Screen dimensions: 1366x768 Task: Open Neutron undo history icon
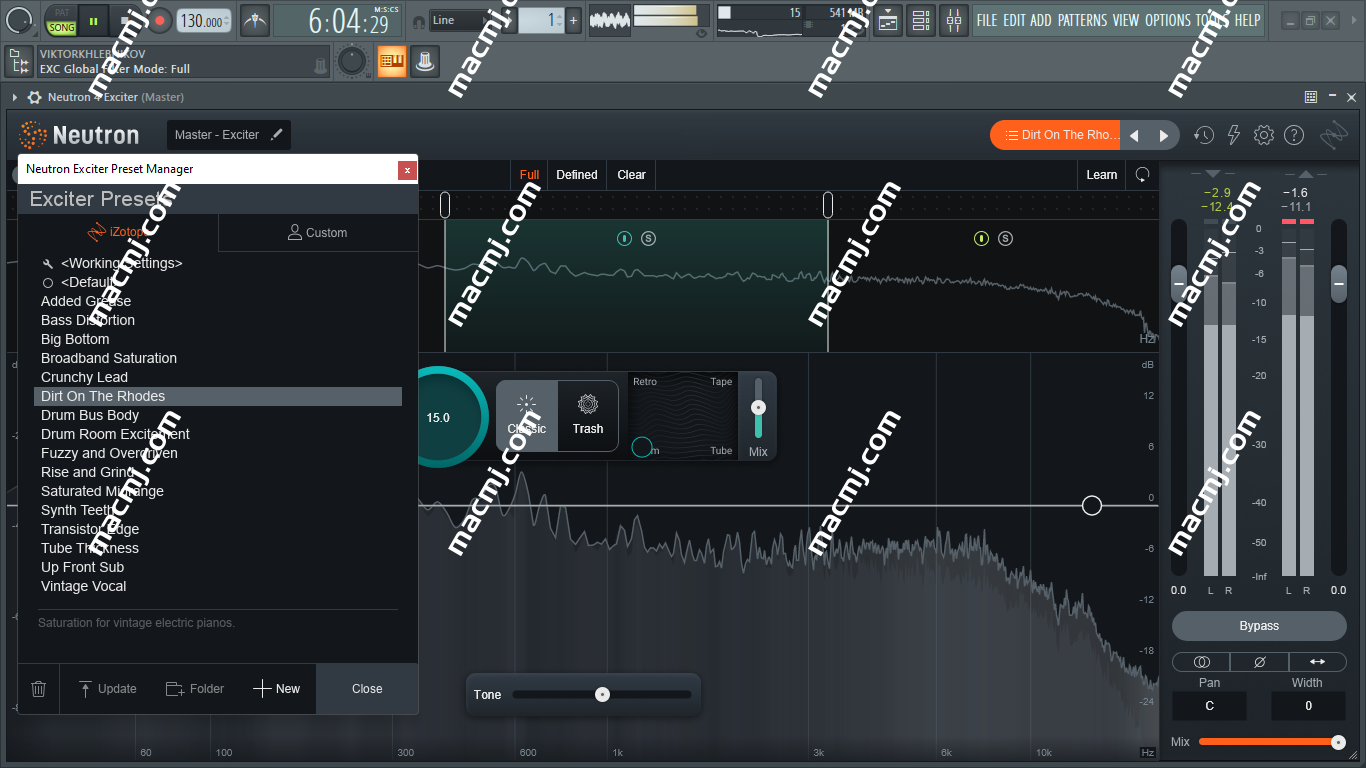point(1204,135)
